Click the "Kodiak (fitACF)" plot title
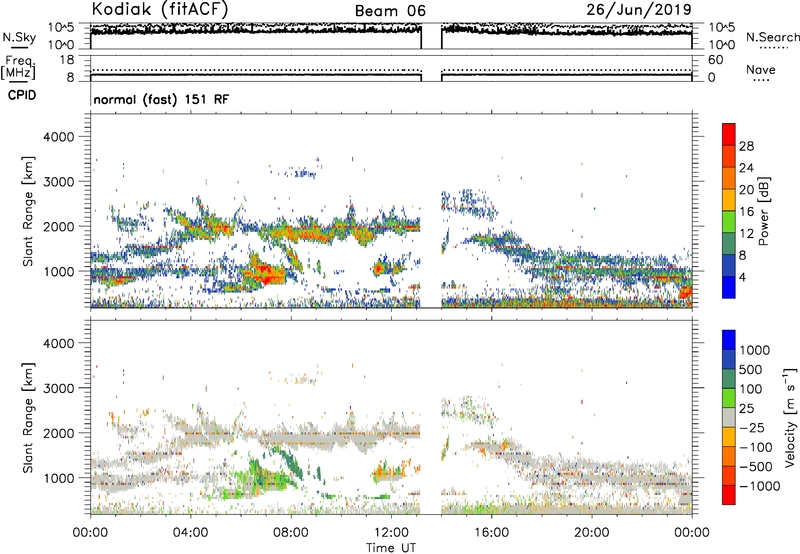The width and height of the screenshot is (800, 554). point(160,9)
